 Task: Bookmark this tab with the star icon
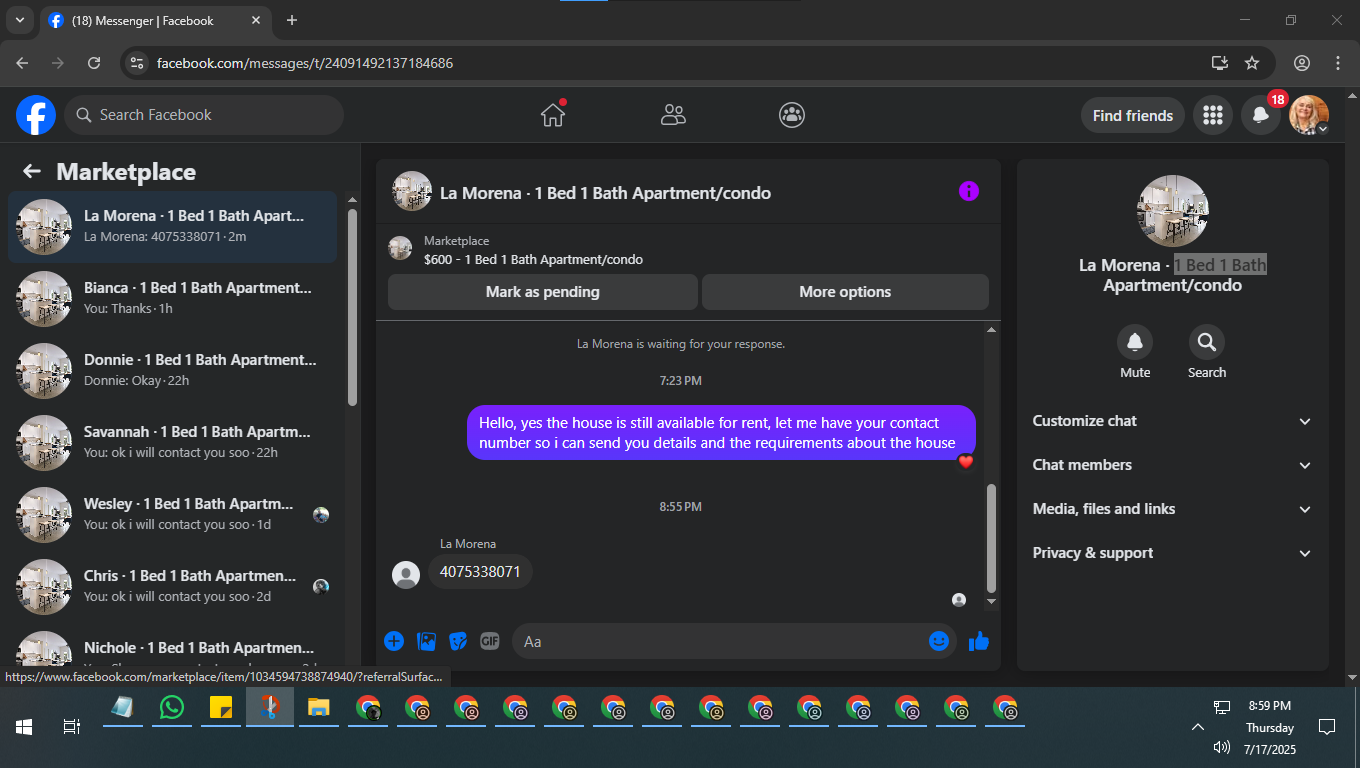(x=1252, y=63)
